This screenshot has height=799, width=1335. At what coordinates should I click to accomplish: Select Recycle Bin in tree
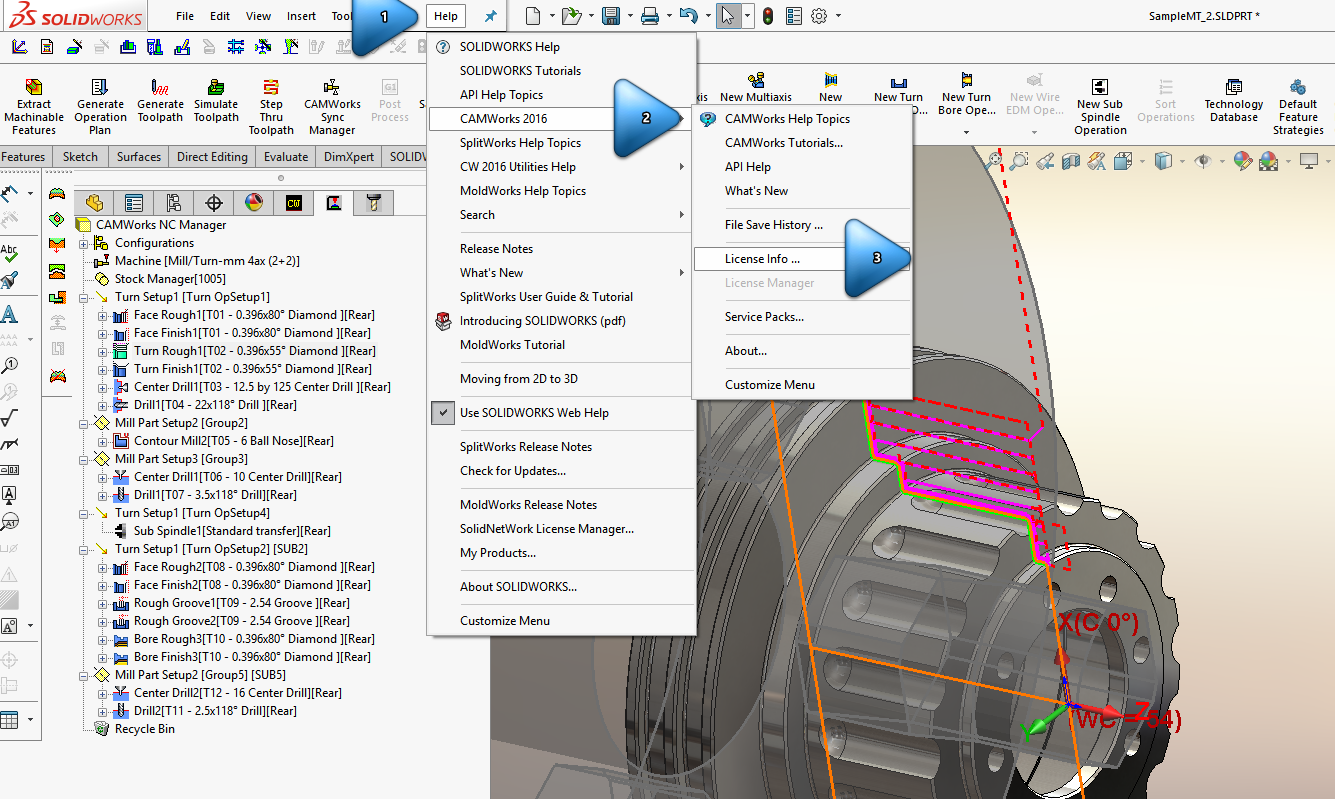click(144, 729)
